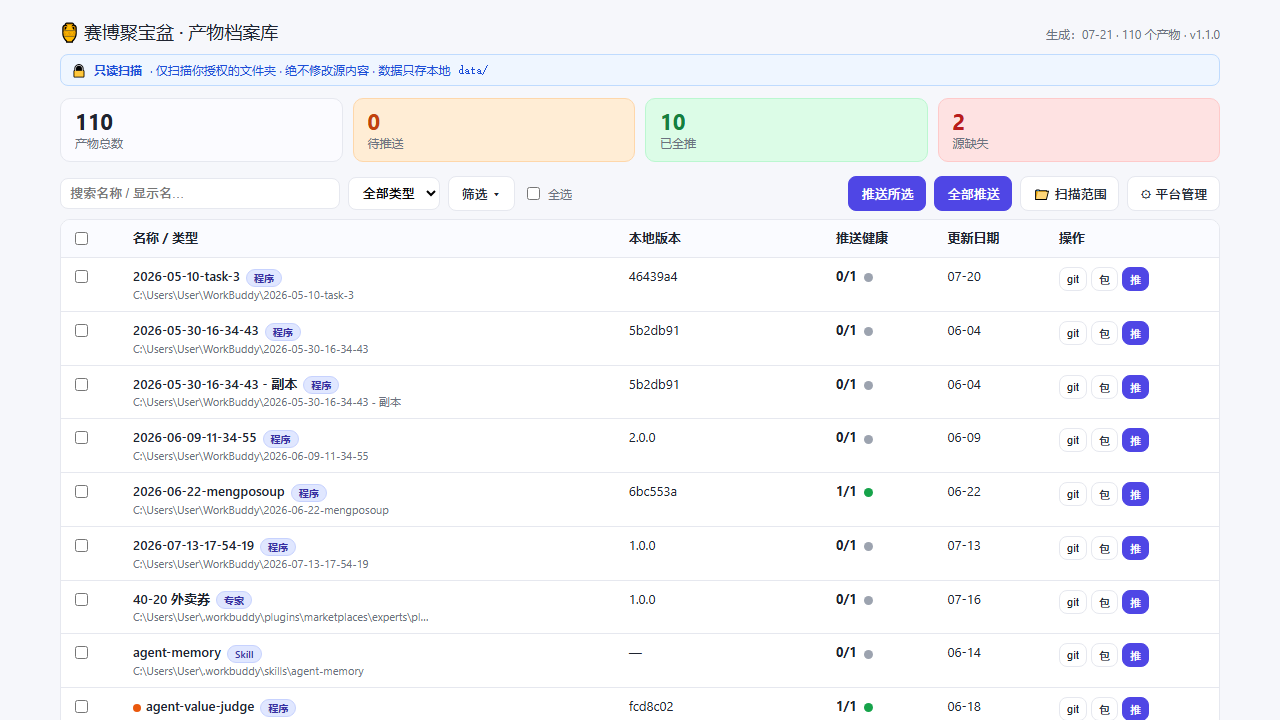Click git for agent-memory
This screenshot has width=1280, height=720.
click(1073, 655)
